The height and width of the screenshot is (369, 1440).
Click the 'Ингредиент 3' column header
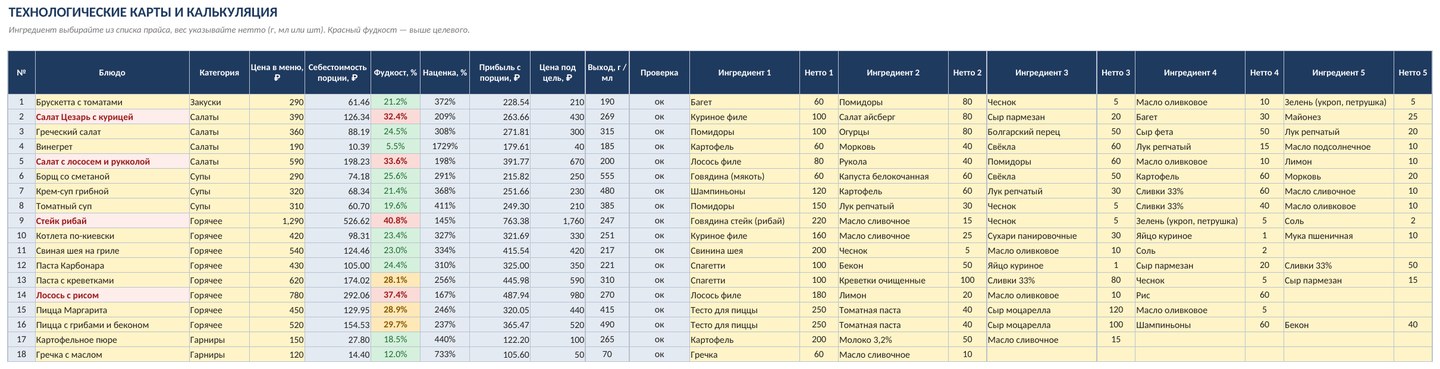pyautogui.click(x=1041, y=73)
